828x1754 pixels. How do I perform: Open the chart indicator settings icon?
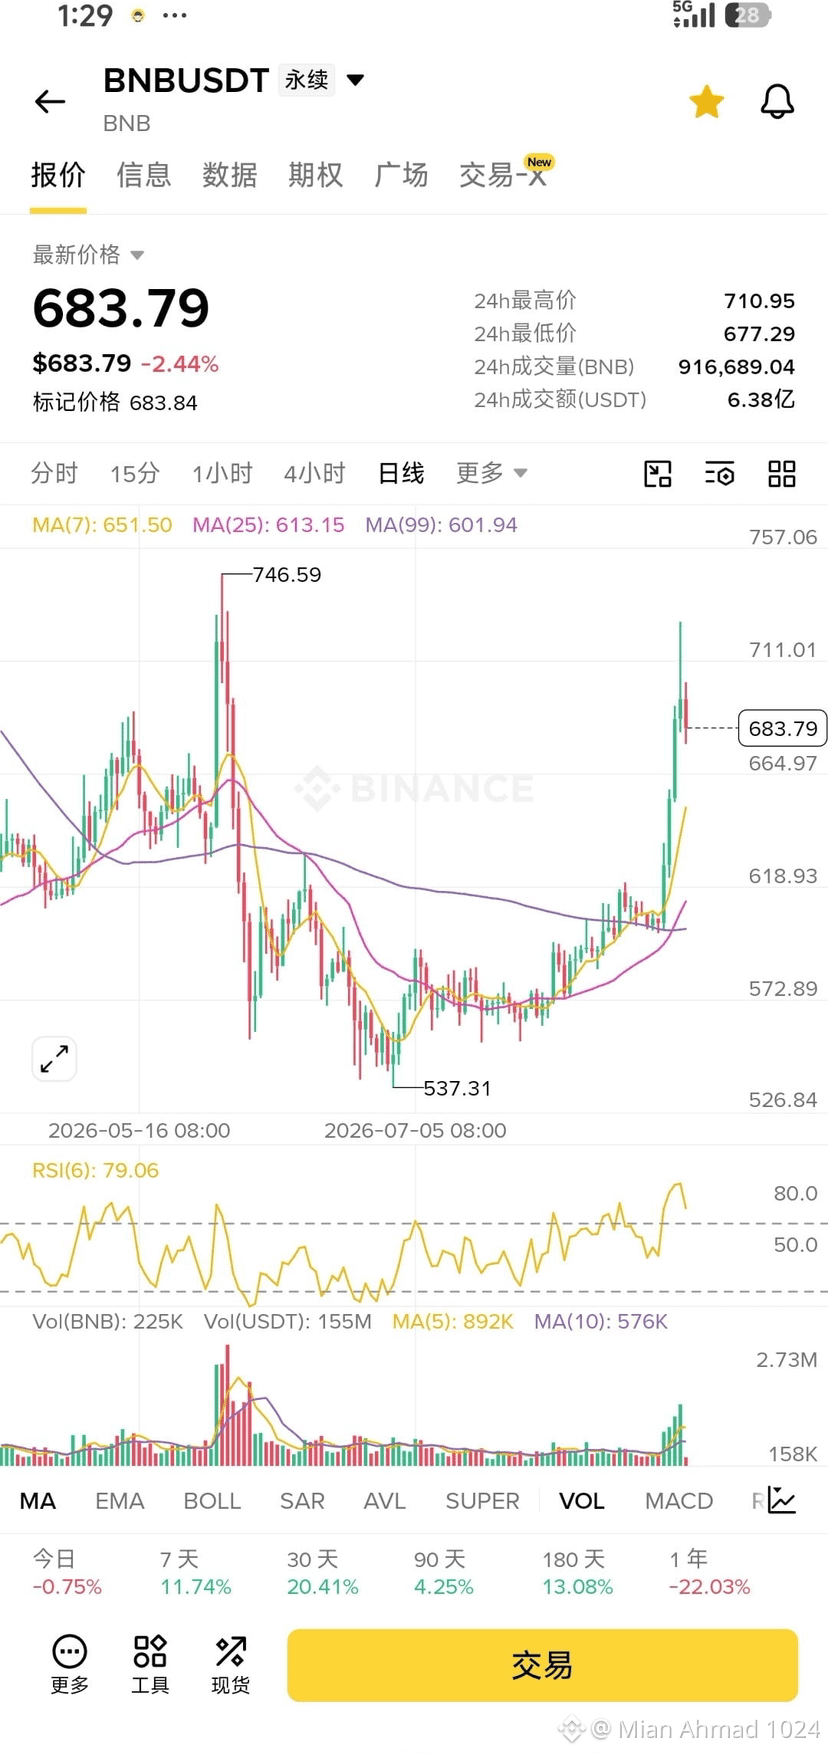coord(719,473)
